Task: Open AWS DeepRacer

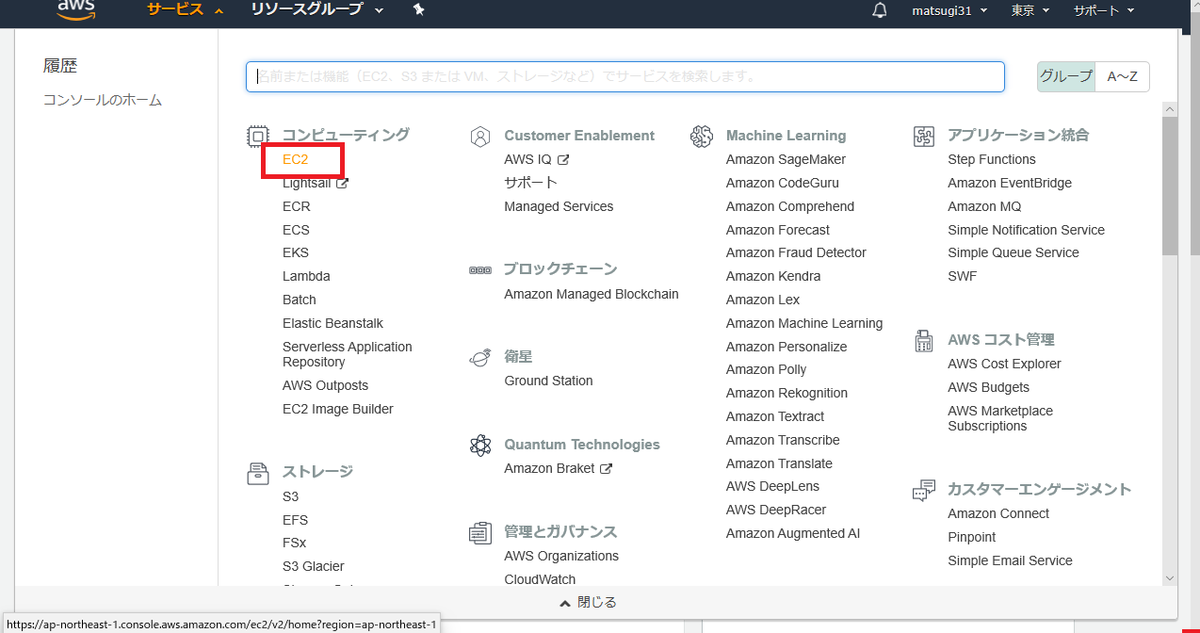Action: [776, 510]
